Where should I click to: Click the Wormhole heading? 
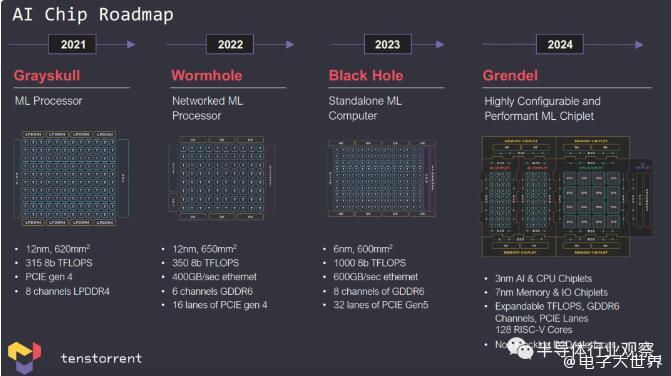(x=207, y=76)
